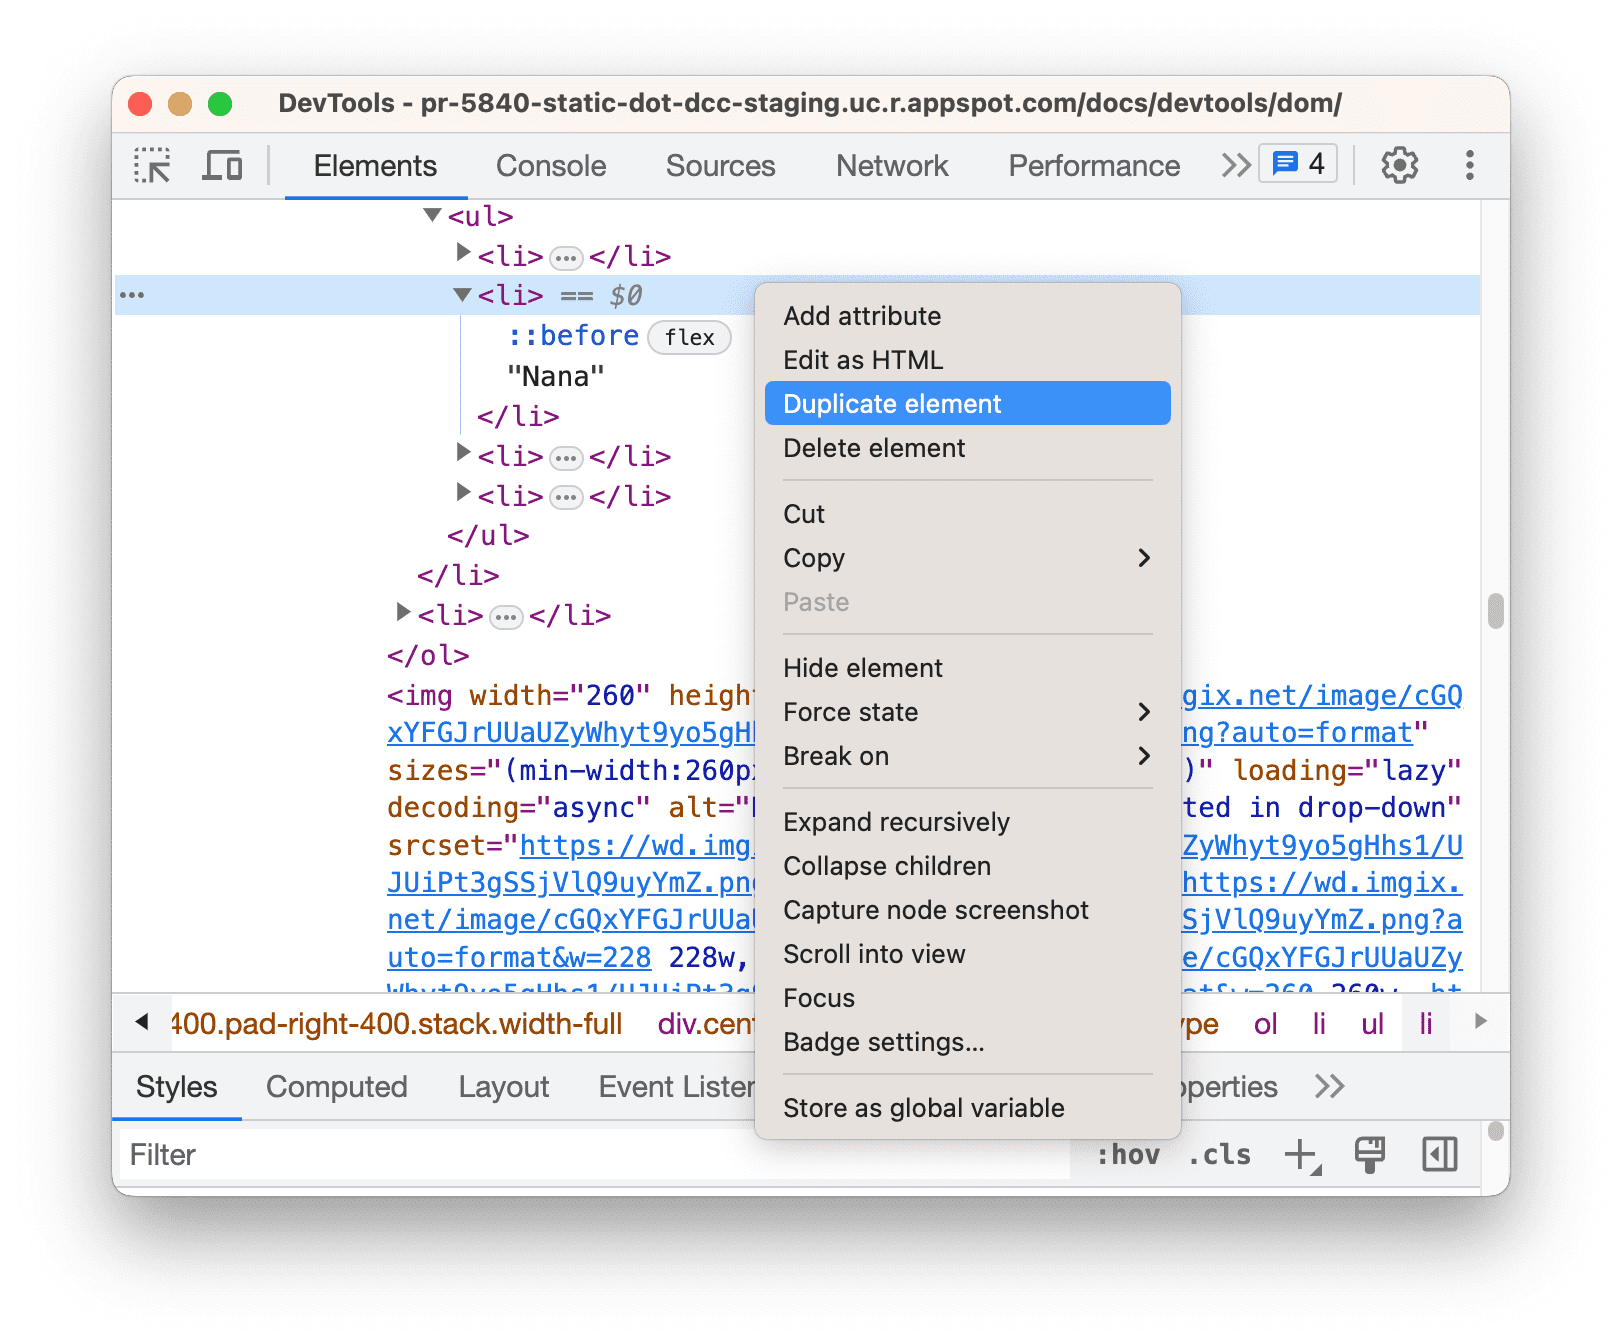The height and width of the screenshot is (1344, 1622).
Task: Open the Break on submenu
Action: point(967,756)
